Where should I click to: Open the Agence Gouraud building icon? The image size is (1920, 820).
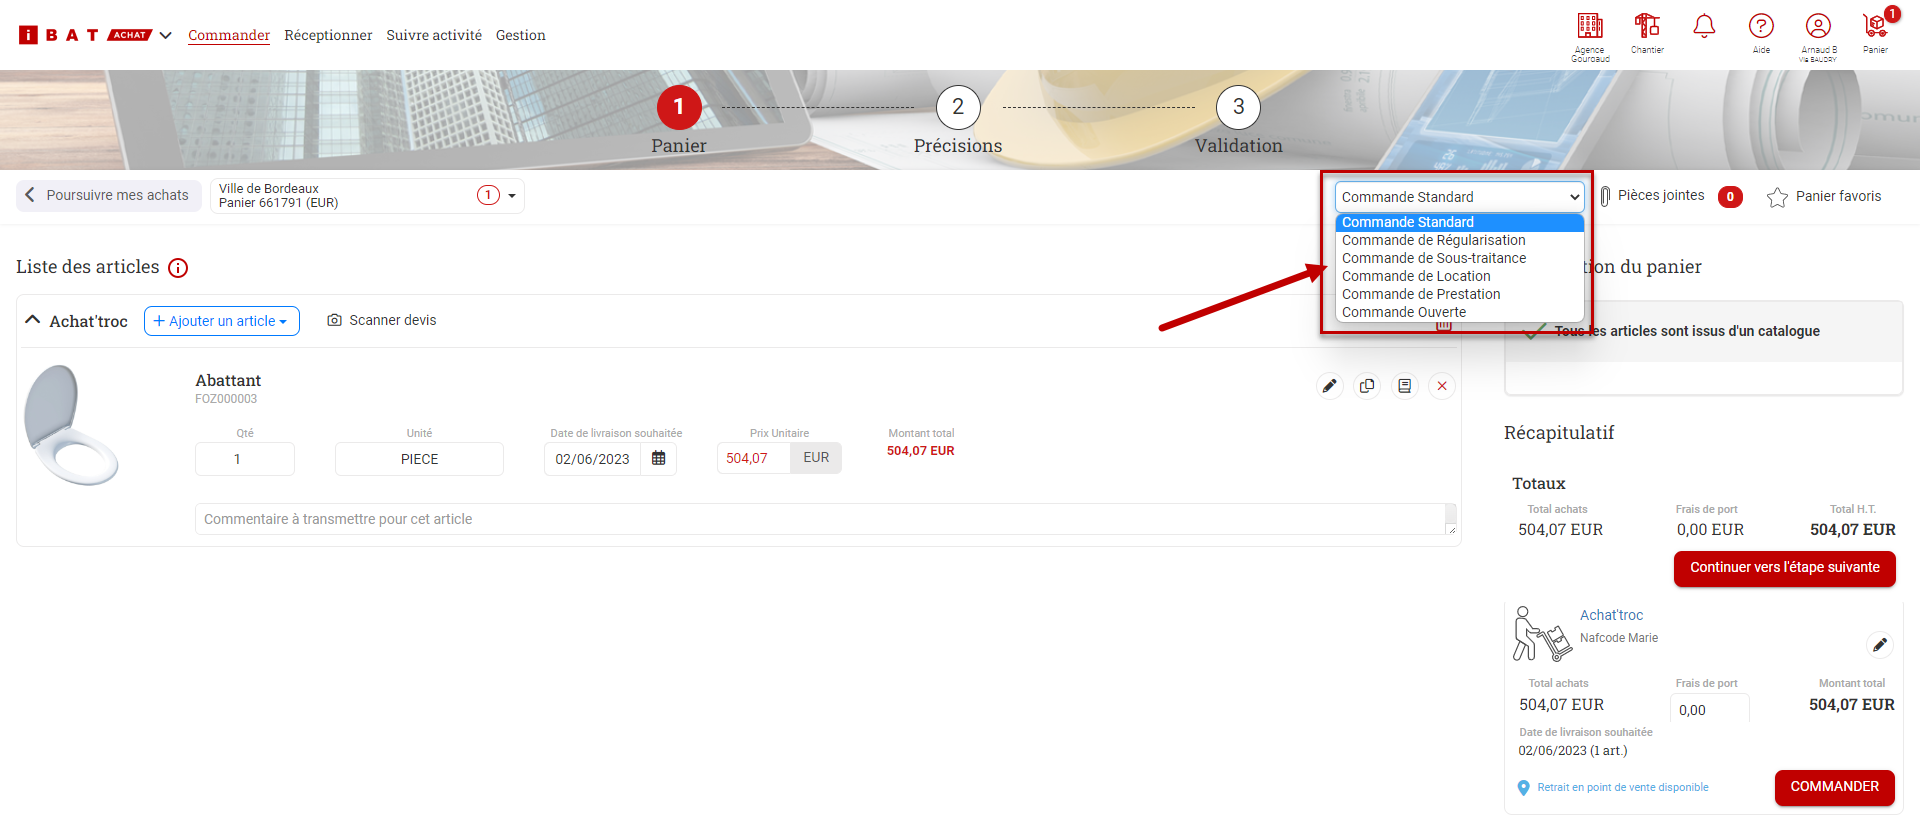pyautogui.click(x=1589, y=27)
